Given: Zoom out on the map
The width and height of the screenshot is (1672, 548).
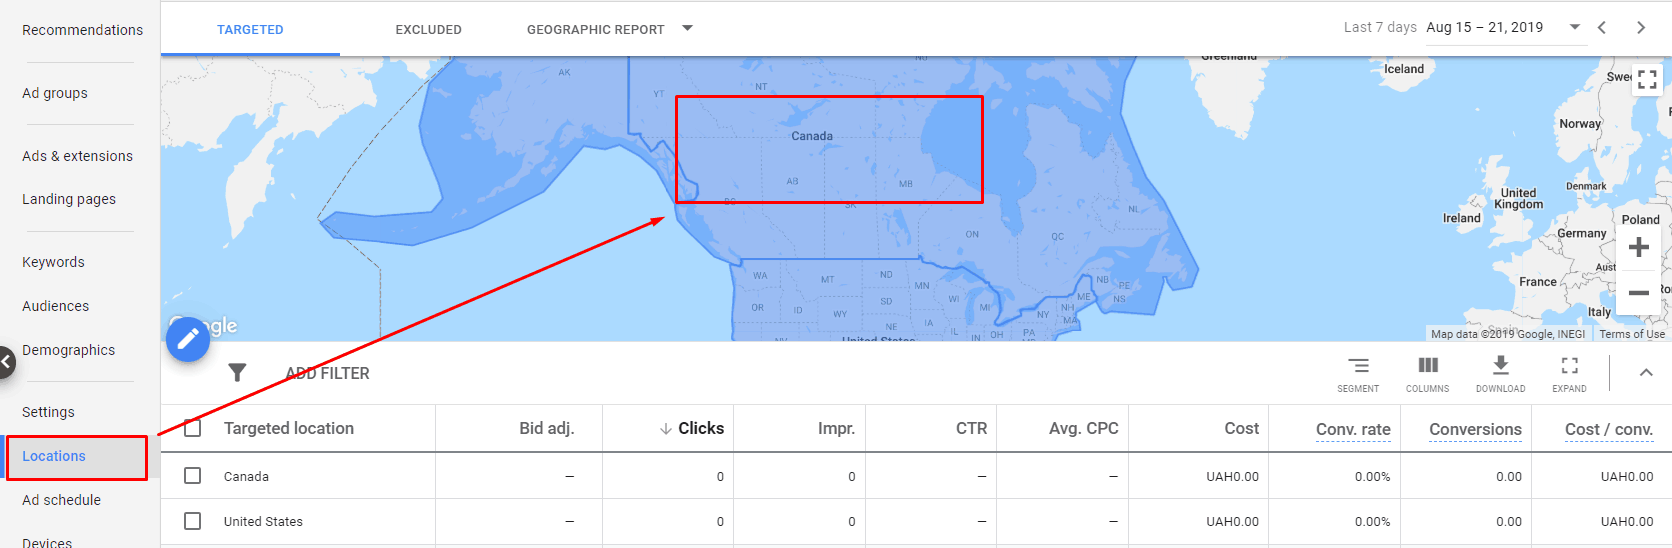Looking at the screenshot, I should (1638, 293).
